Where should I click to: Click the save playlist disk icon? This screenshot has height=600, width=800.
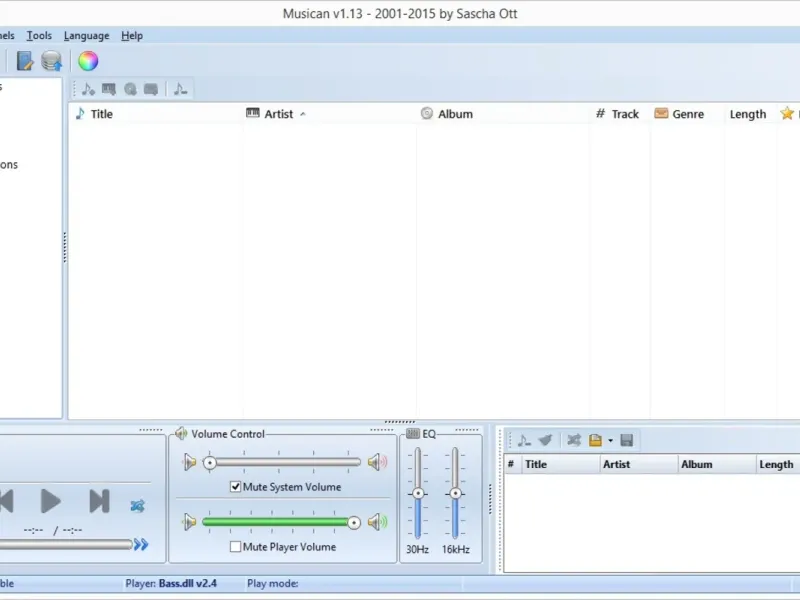pyautogui.click(x=627, y=440)
